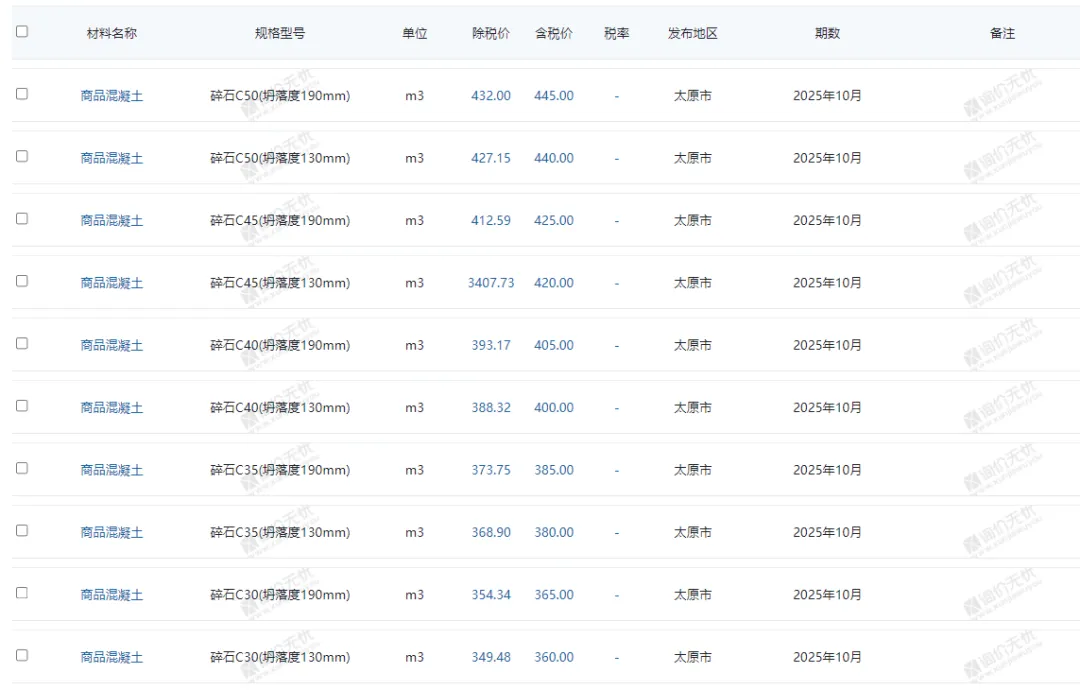1080x690 pixels.
Task: Select spec text 碎石C40(坍落度190mm)
Action: 280,345
